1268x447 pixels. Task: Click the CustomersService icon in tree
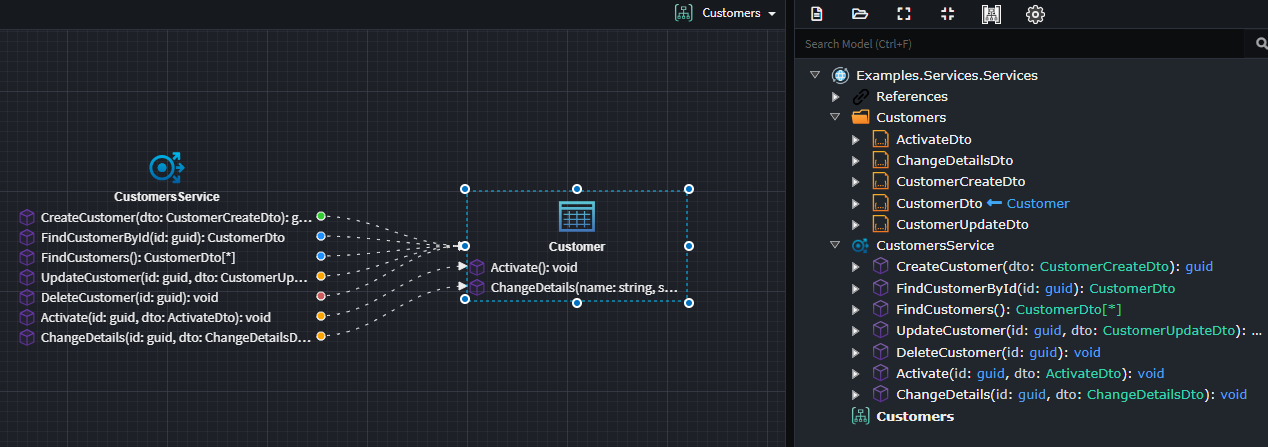860,245
